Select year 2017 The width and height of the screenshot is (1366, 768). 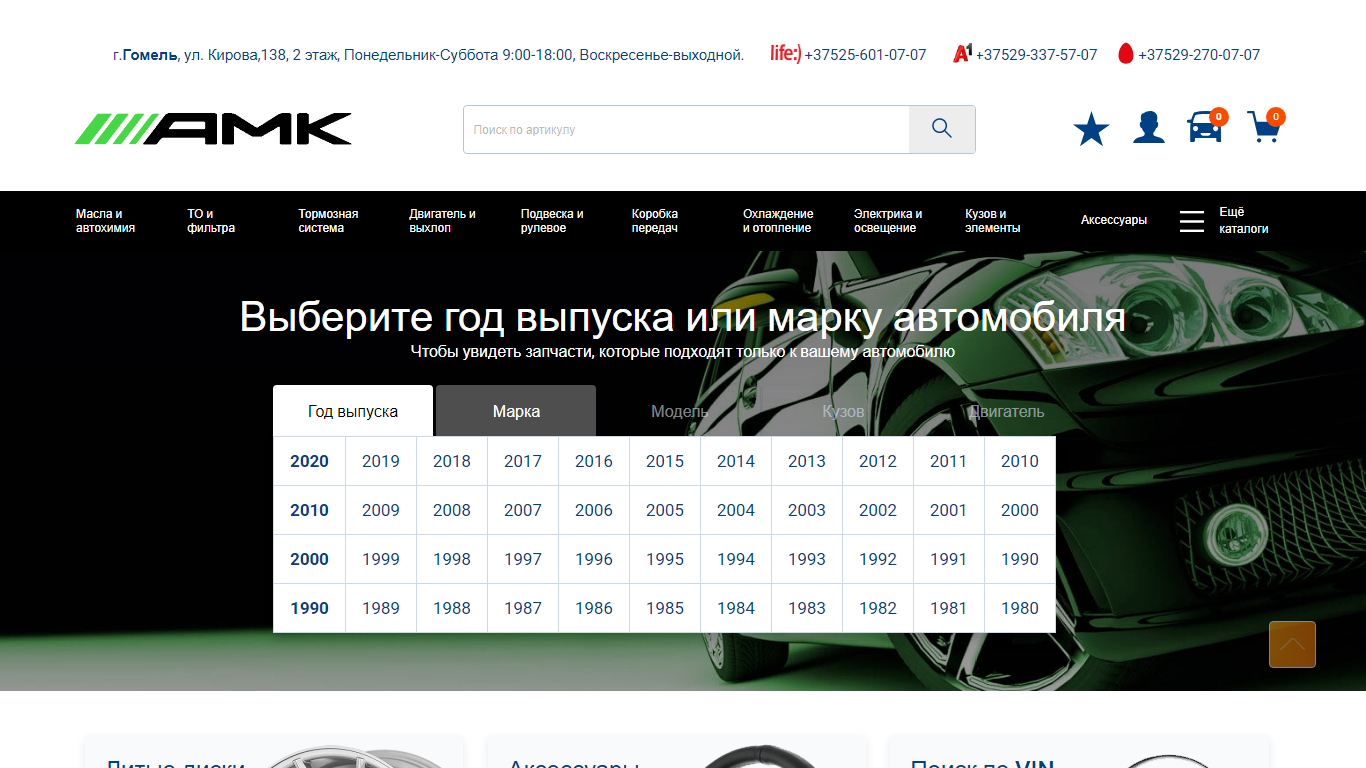click(522, 461)
